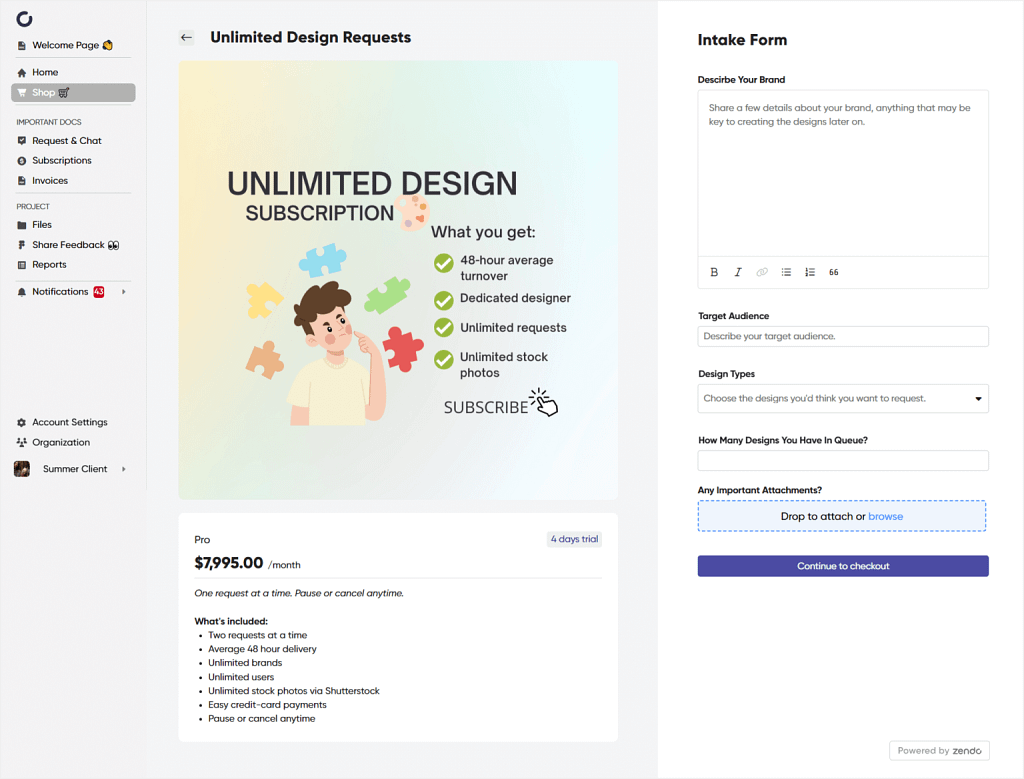
Task: Click the Notifications bell icon
Action: pyautogui.click(x=22, y=292)
